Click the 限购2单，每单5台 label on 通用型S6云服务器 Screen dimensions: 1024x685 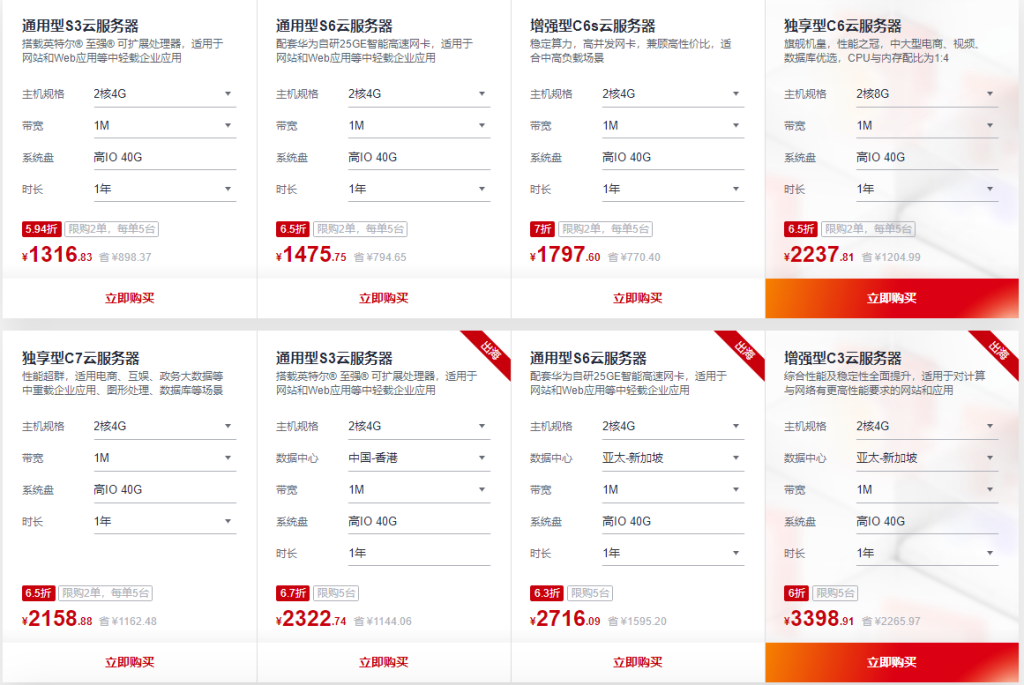tap(362, 229)
